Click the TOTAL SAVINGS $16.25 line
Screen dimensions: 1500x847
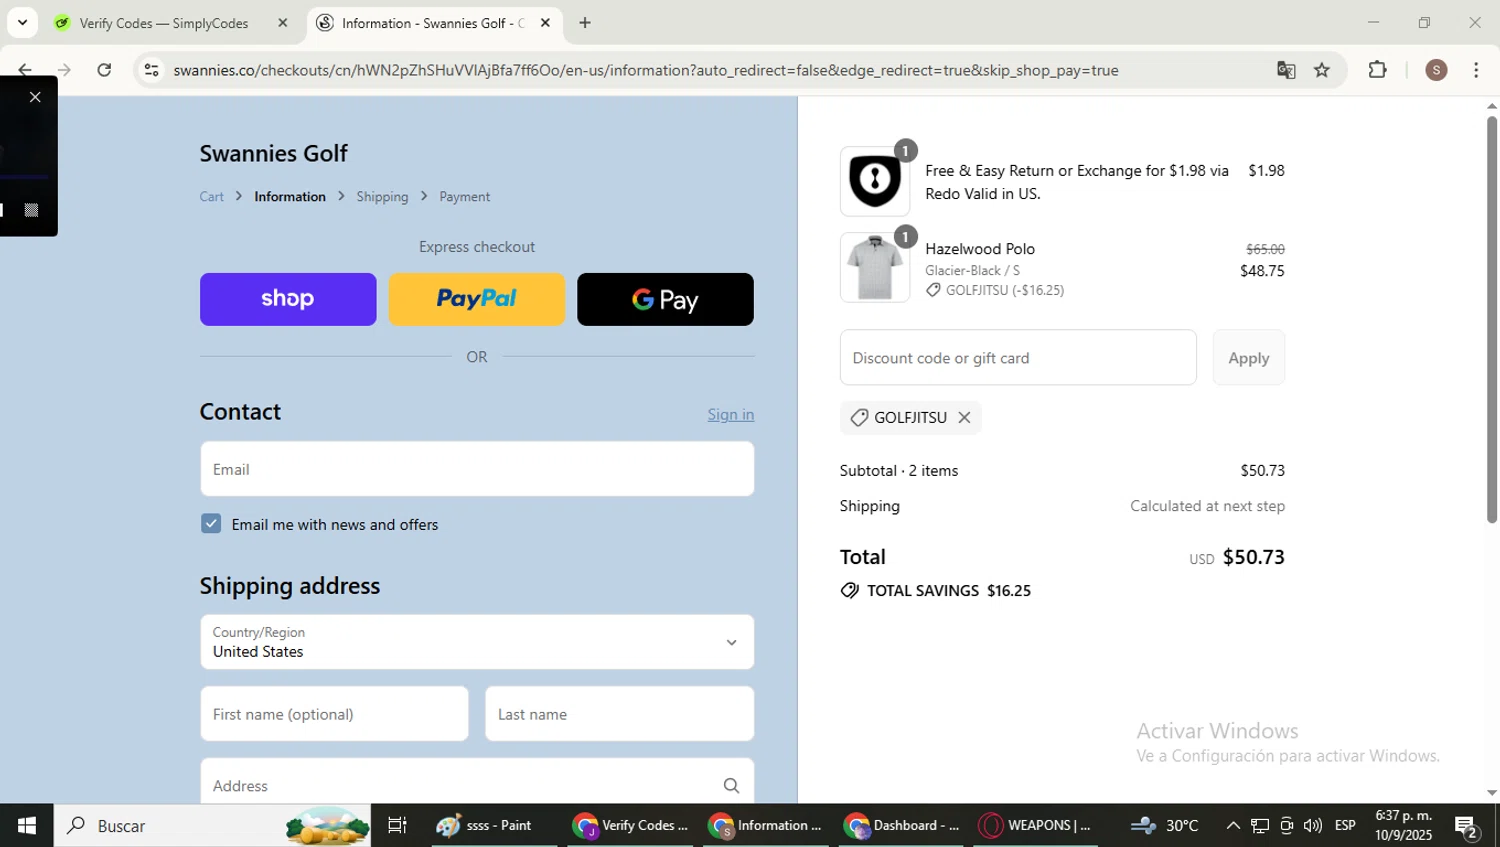[936, 591]
